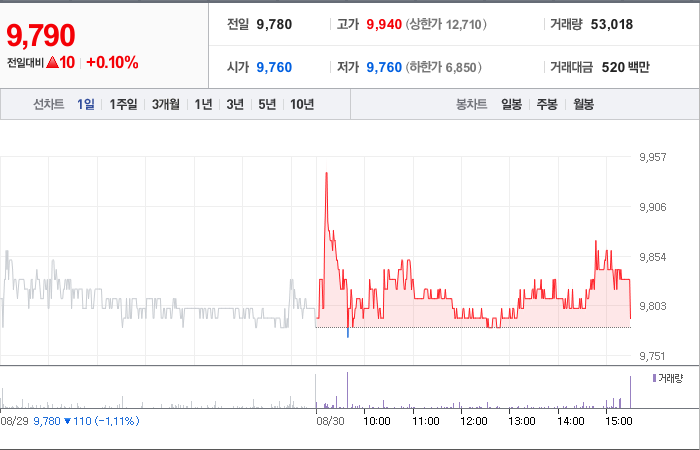Screen dimensions: 700x450
Task: Click the 08/29 date label
Action: [x=15, y=421]
